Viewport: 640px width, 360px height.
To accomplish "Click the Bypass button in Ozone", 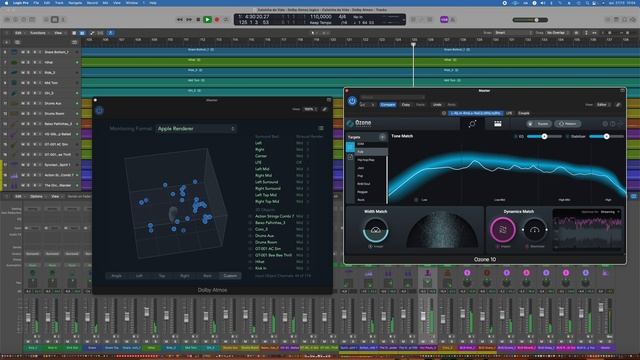I will point(539,124).
